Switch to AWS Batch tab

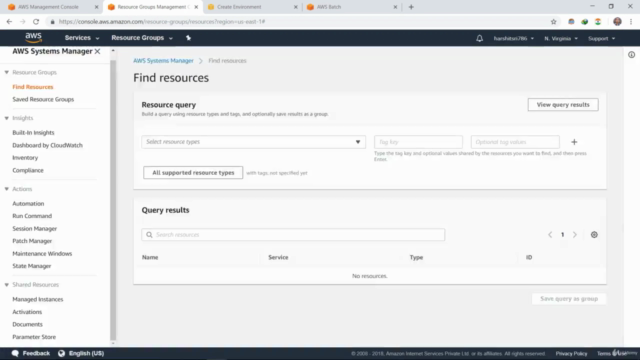(x=351, y=7)
